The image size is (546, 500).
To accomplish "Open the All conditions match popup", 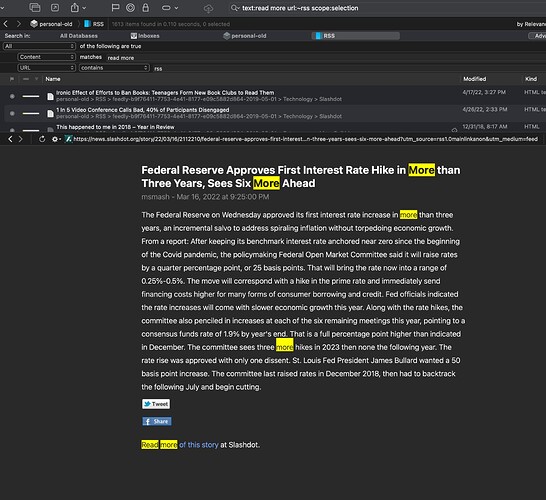I will [39, 46].
